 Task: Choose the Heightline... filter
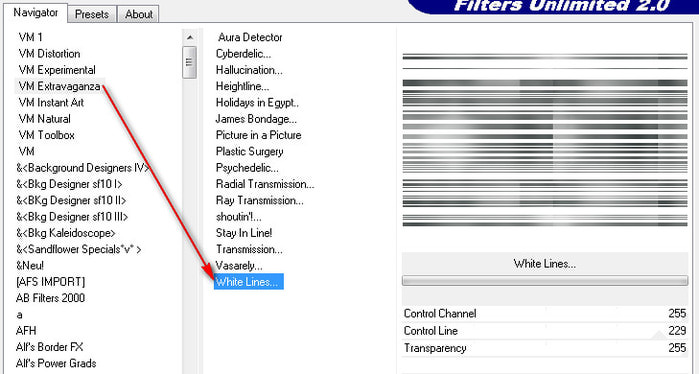(243, 86)
